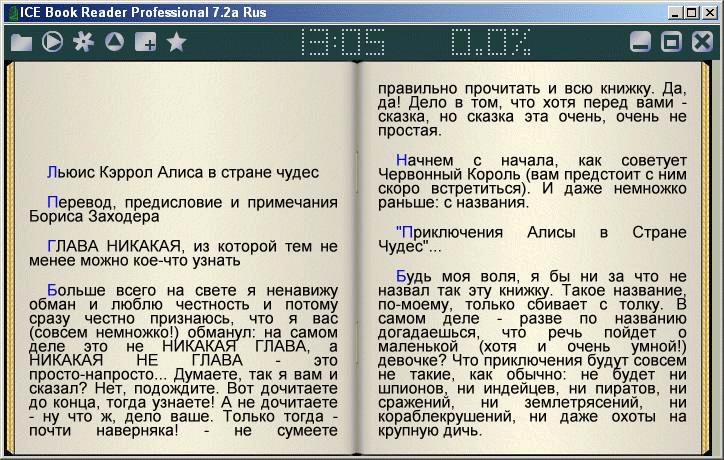Image resolution: width=724 pixels, height=460 pixels.
Task: Click the text "Червонный Король"
Action: tap(449, 175)
